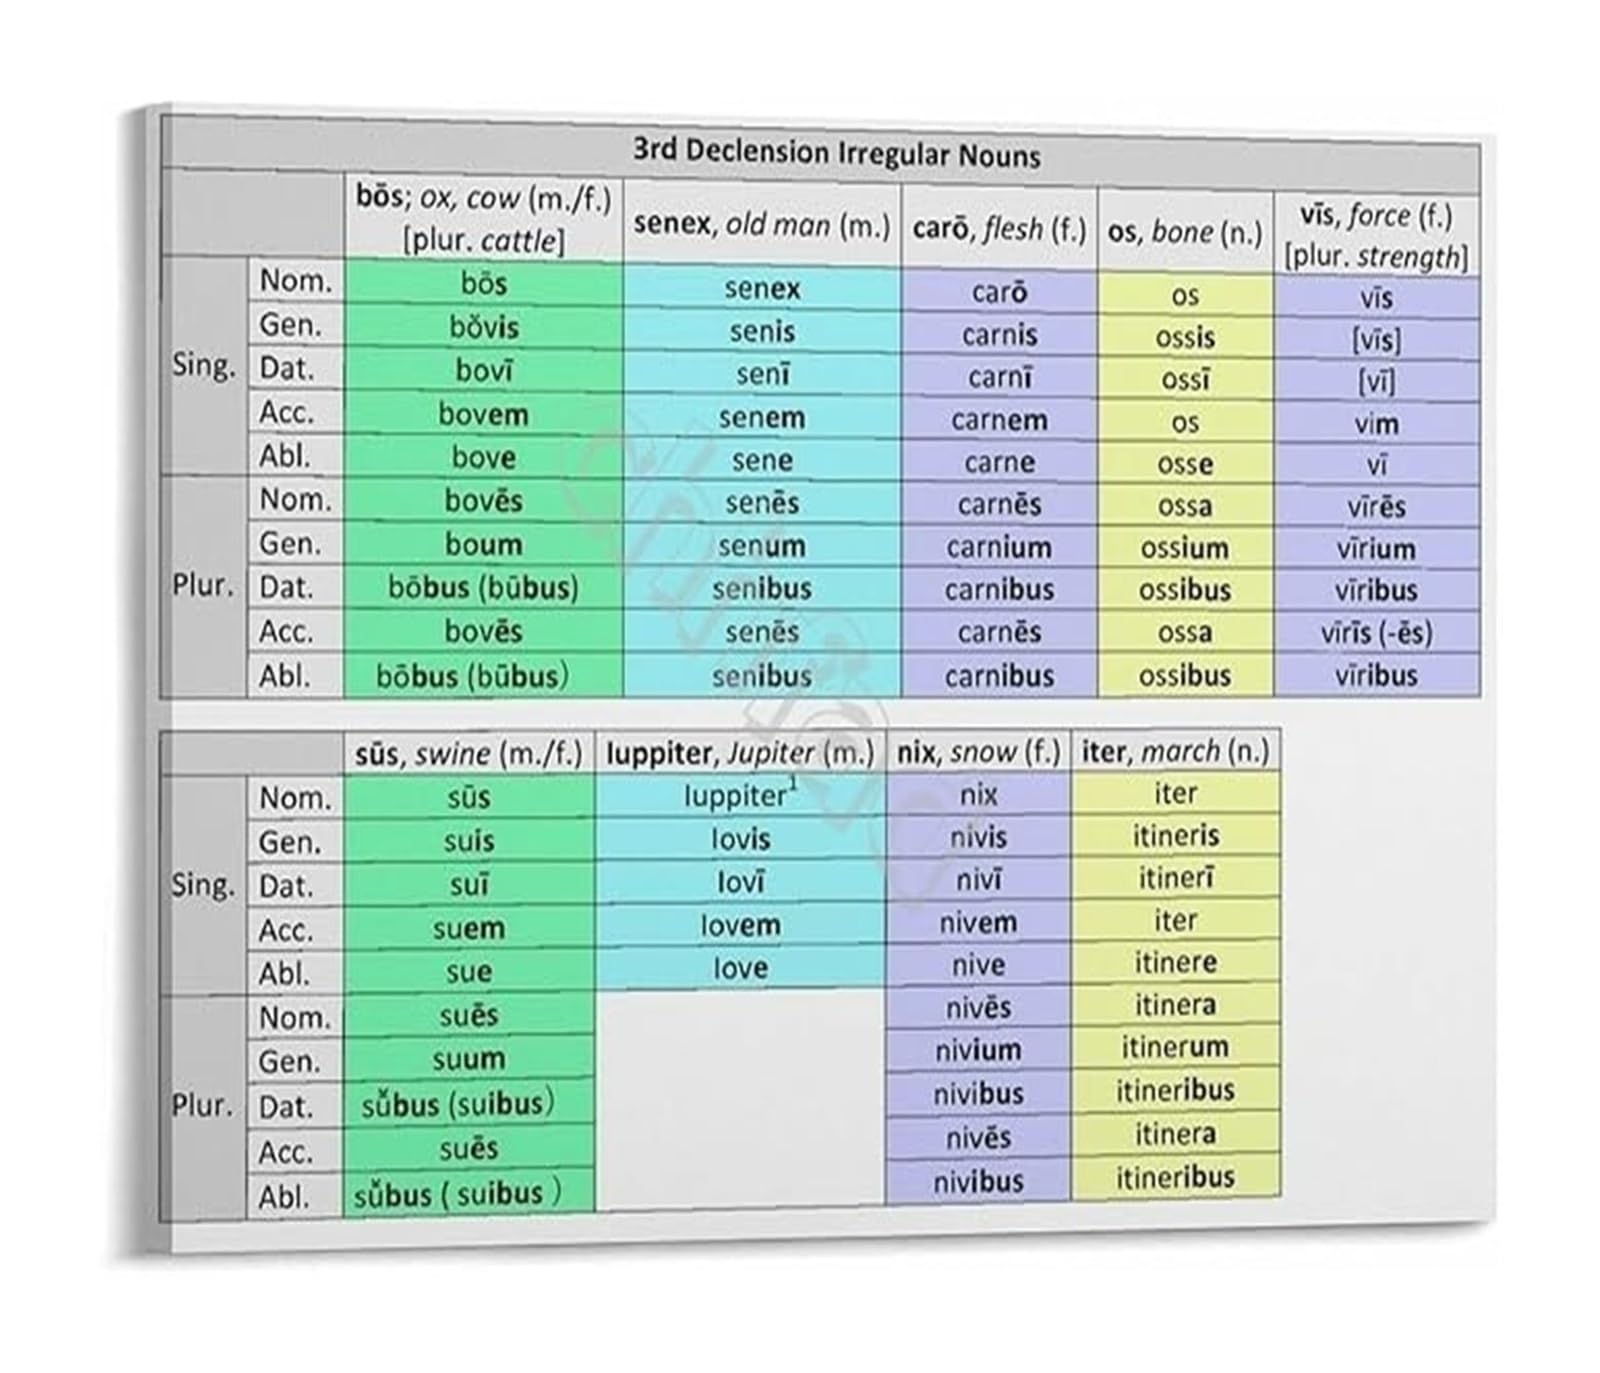
Task: Click the bracketed '[vī]' dative cell
Action: coord(1376,382)
